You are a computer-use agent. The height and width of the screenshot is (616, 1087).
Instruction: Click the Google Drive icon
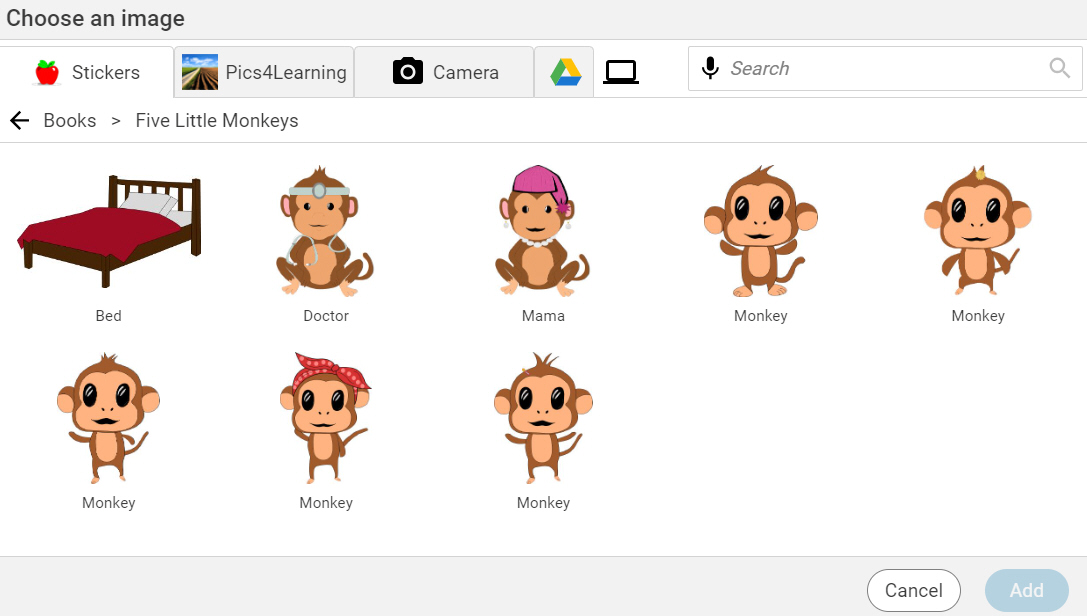(x=563, y=71)
